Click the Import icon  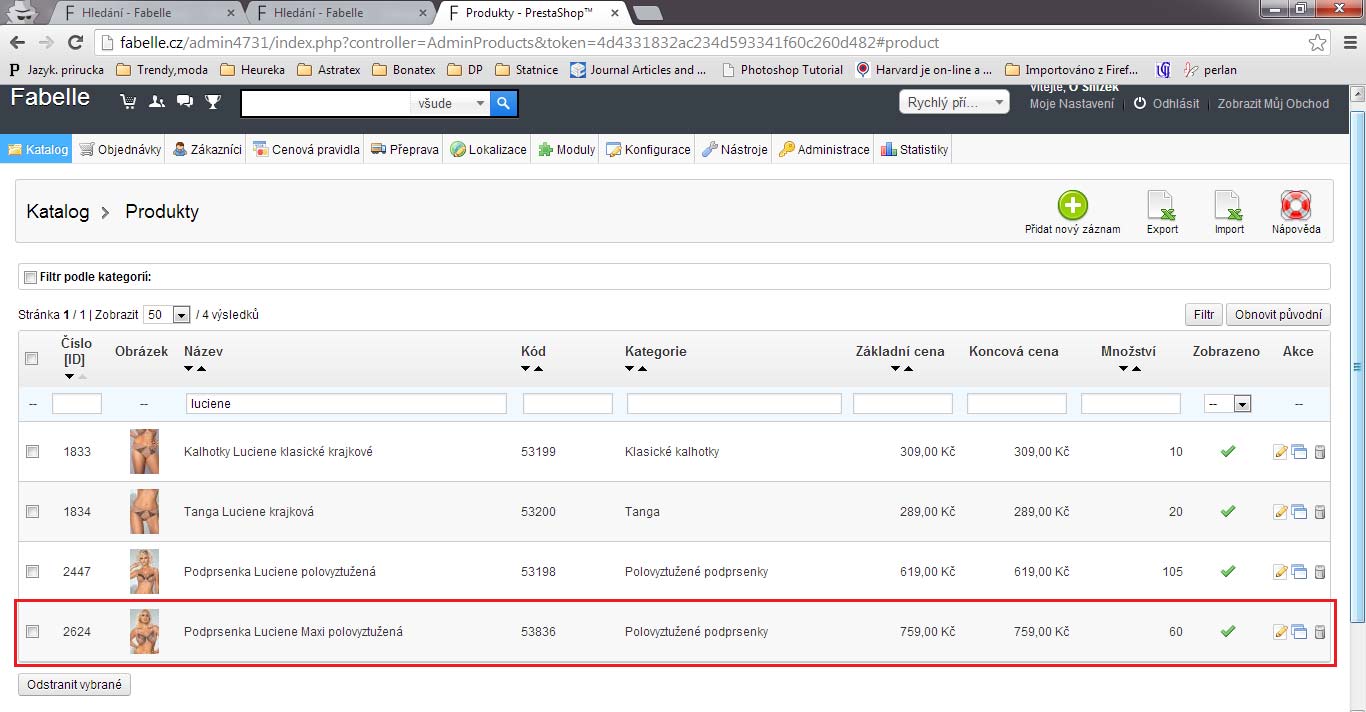(x=1229, y=206)
